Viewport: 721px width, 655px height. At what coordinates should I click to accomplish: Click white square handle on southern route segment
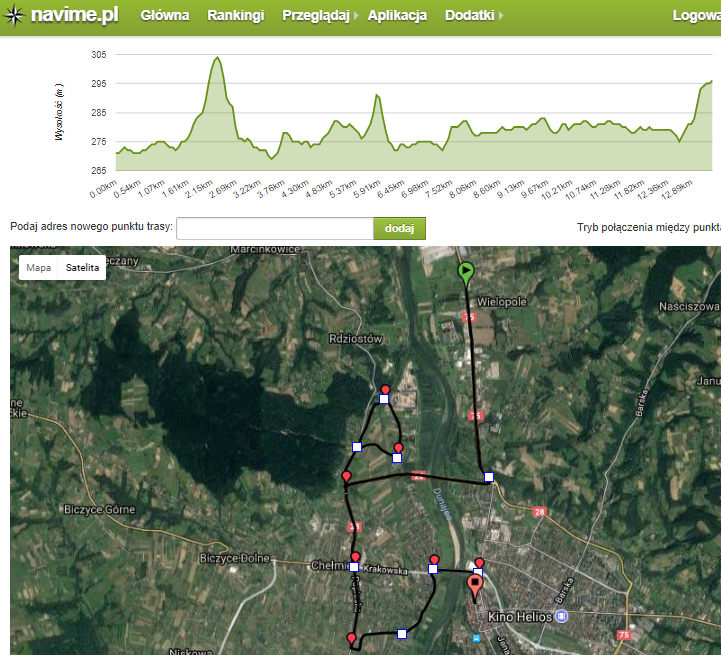tap(402, 634)
